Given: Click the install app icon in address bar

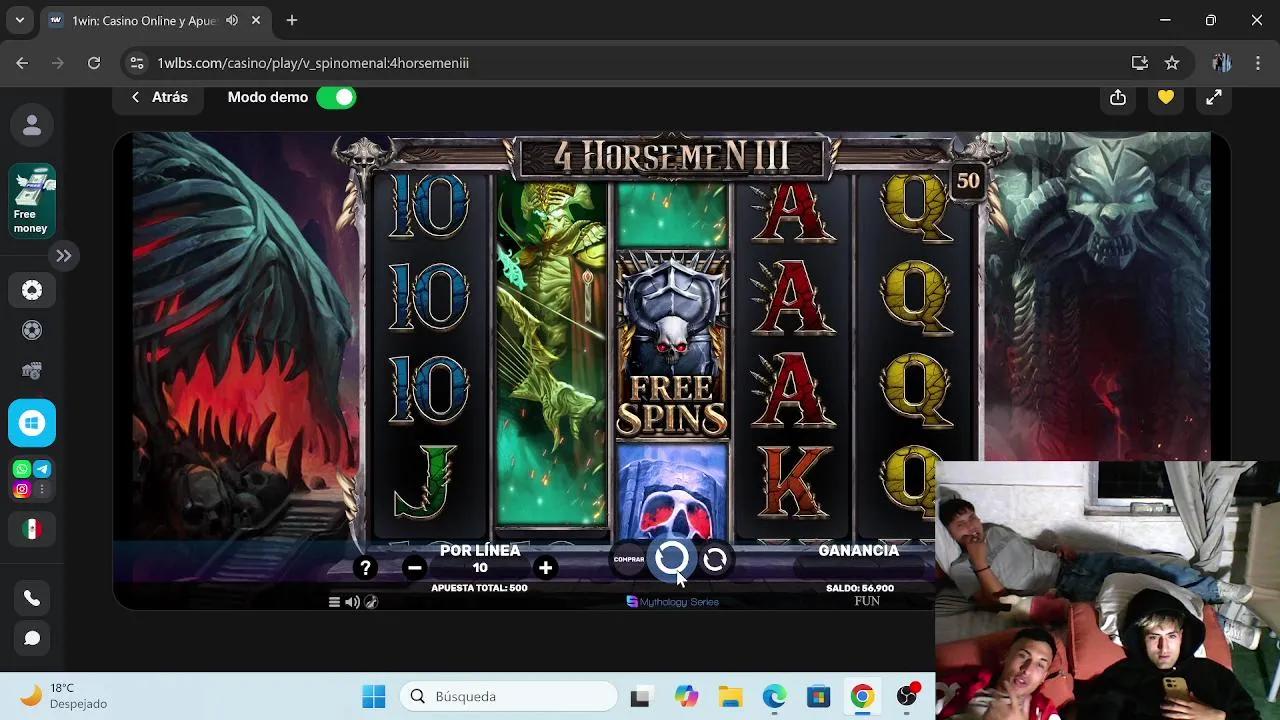Looking at the screenshot, I should (x=1139, y=63).
